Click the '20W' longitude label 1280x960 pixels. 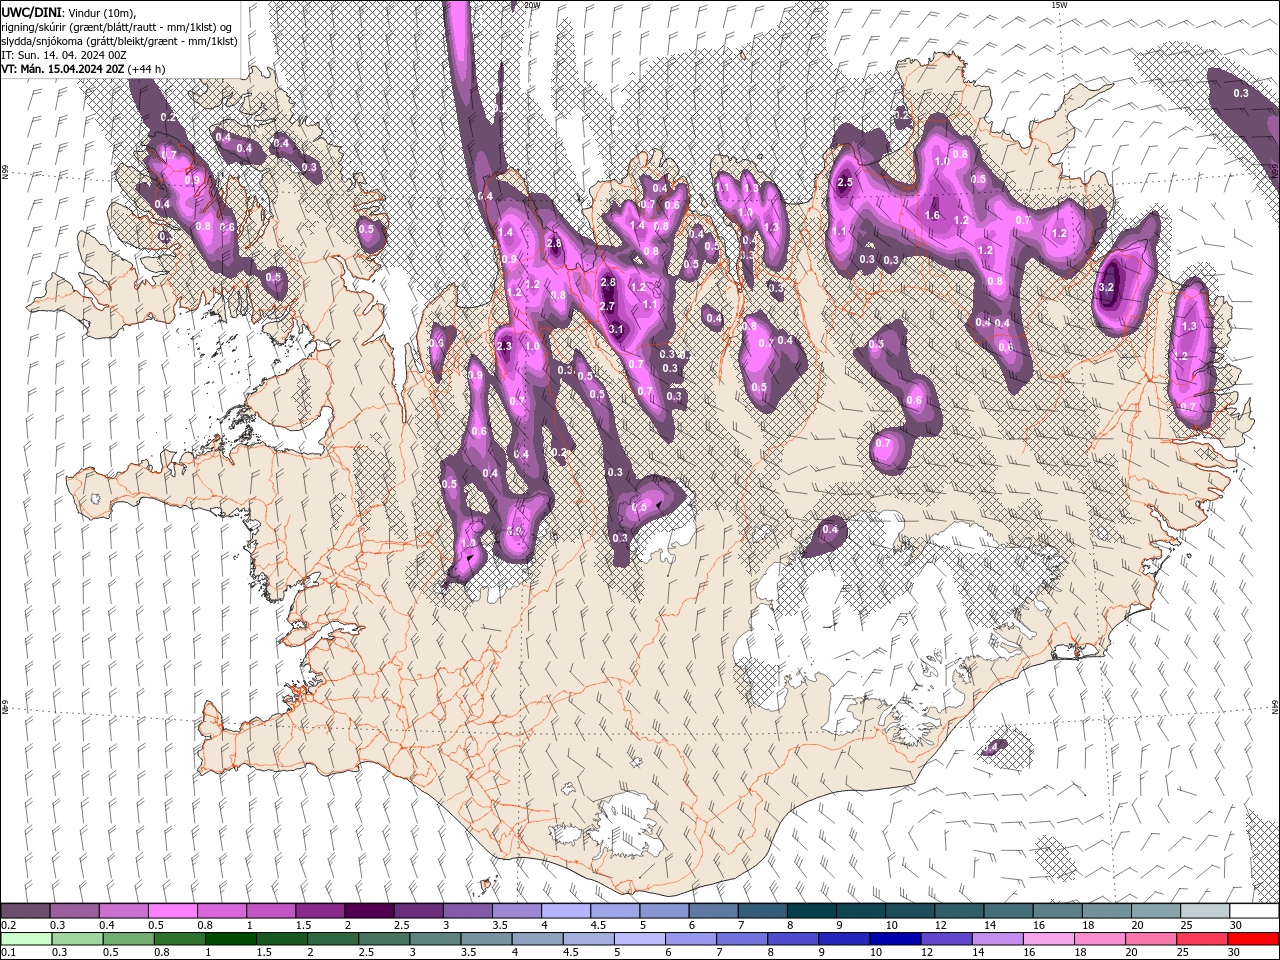[532, 5]
